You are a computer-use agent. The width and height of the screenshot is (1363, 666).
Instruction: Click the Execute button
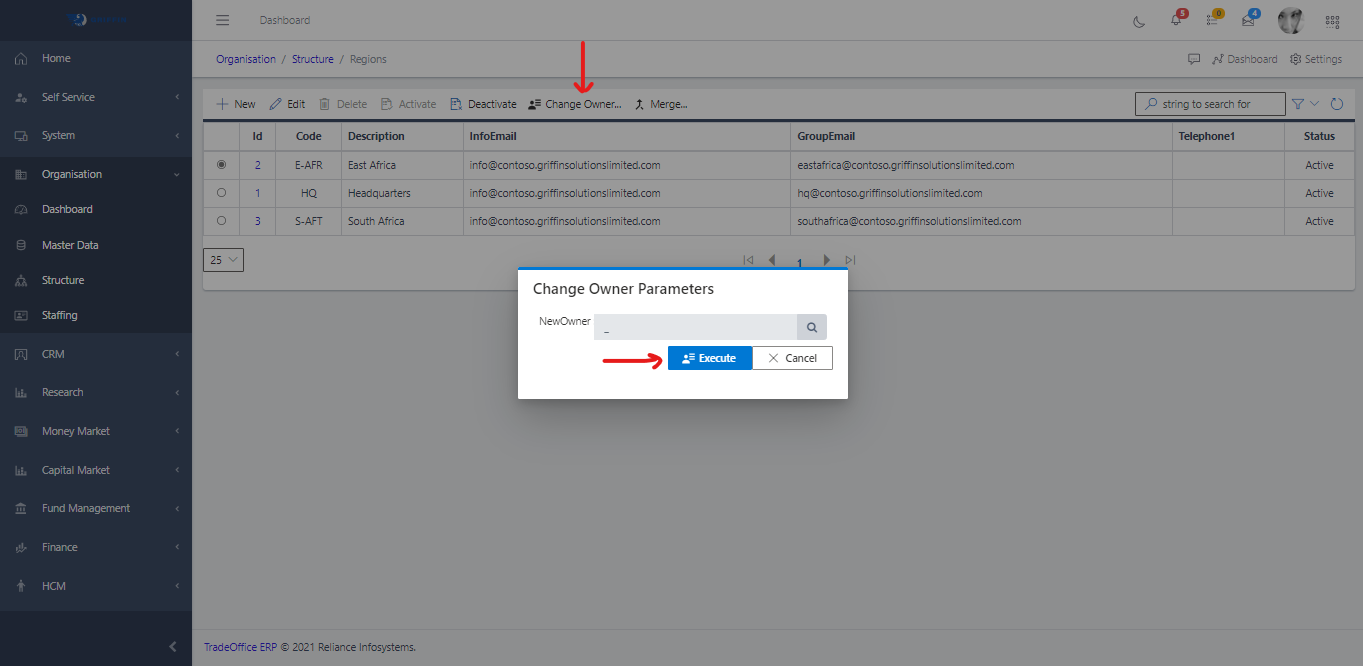[x=709, y=358]
